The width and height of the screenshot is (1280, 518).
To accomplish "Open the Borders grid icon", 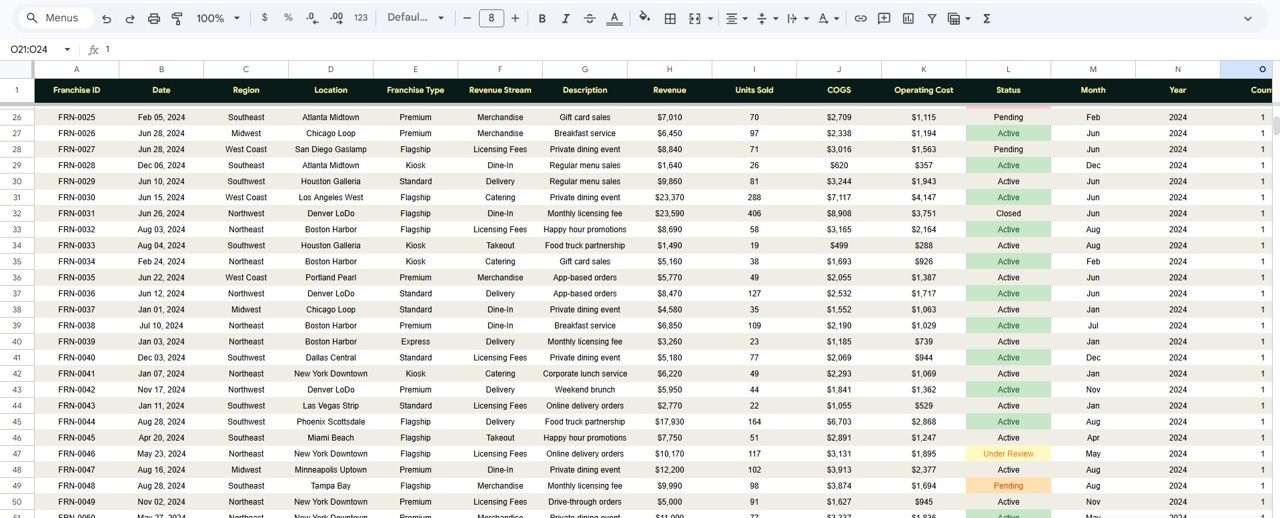I will point(670,18).
